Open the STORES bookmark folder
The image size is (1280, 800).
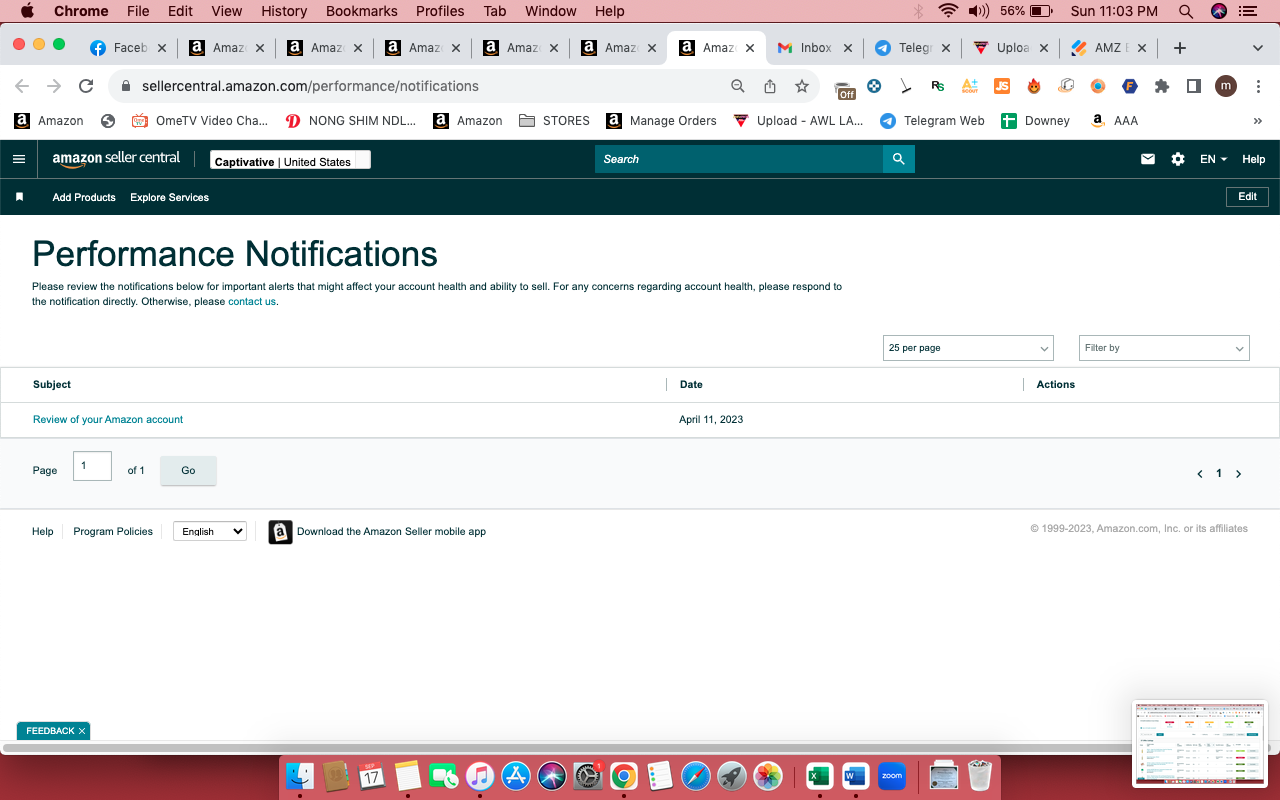555,121
